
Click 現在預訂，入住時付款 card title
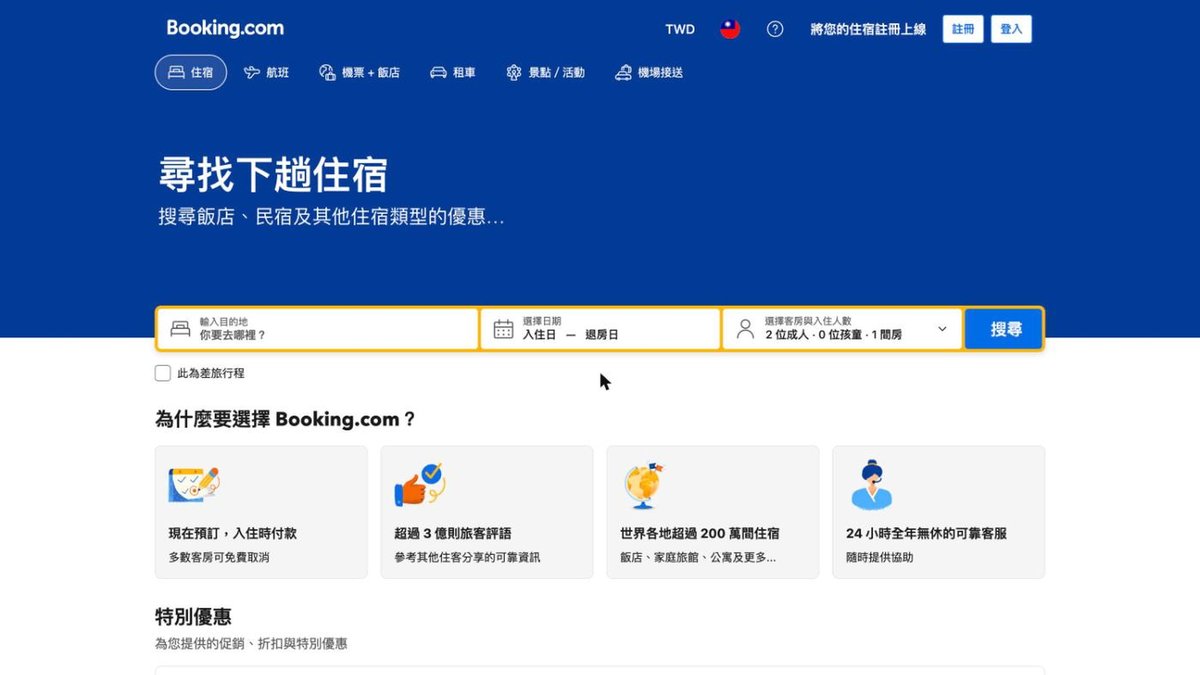233,534
